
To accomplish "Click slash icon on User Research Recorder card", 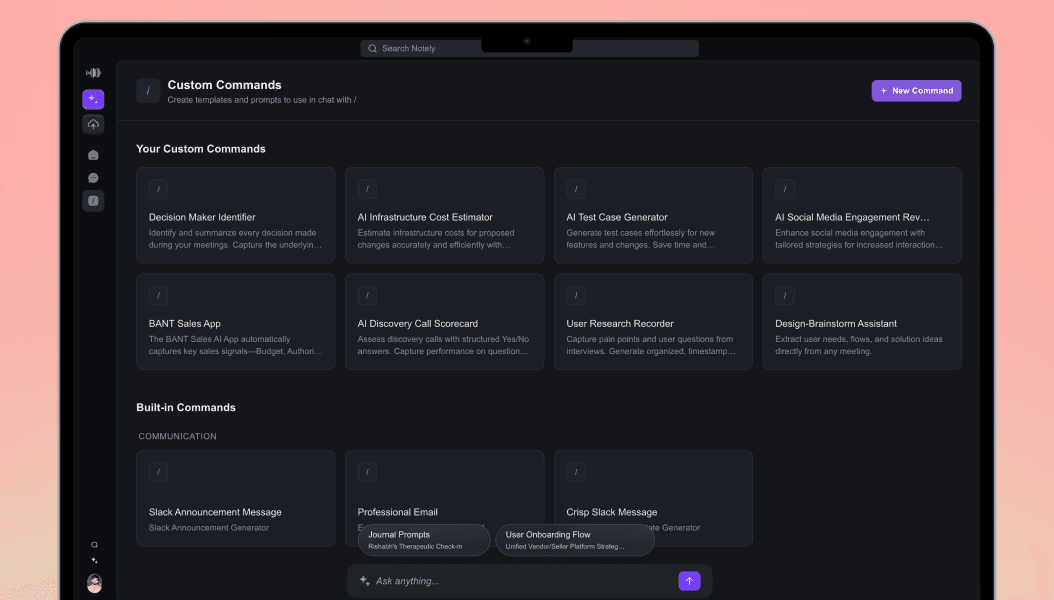I will tap(576, 296).
